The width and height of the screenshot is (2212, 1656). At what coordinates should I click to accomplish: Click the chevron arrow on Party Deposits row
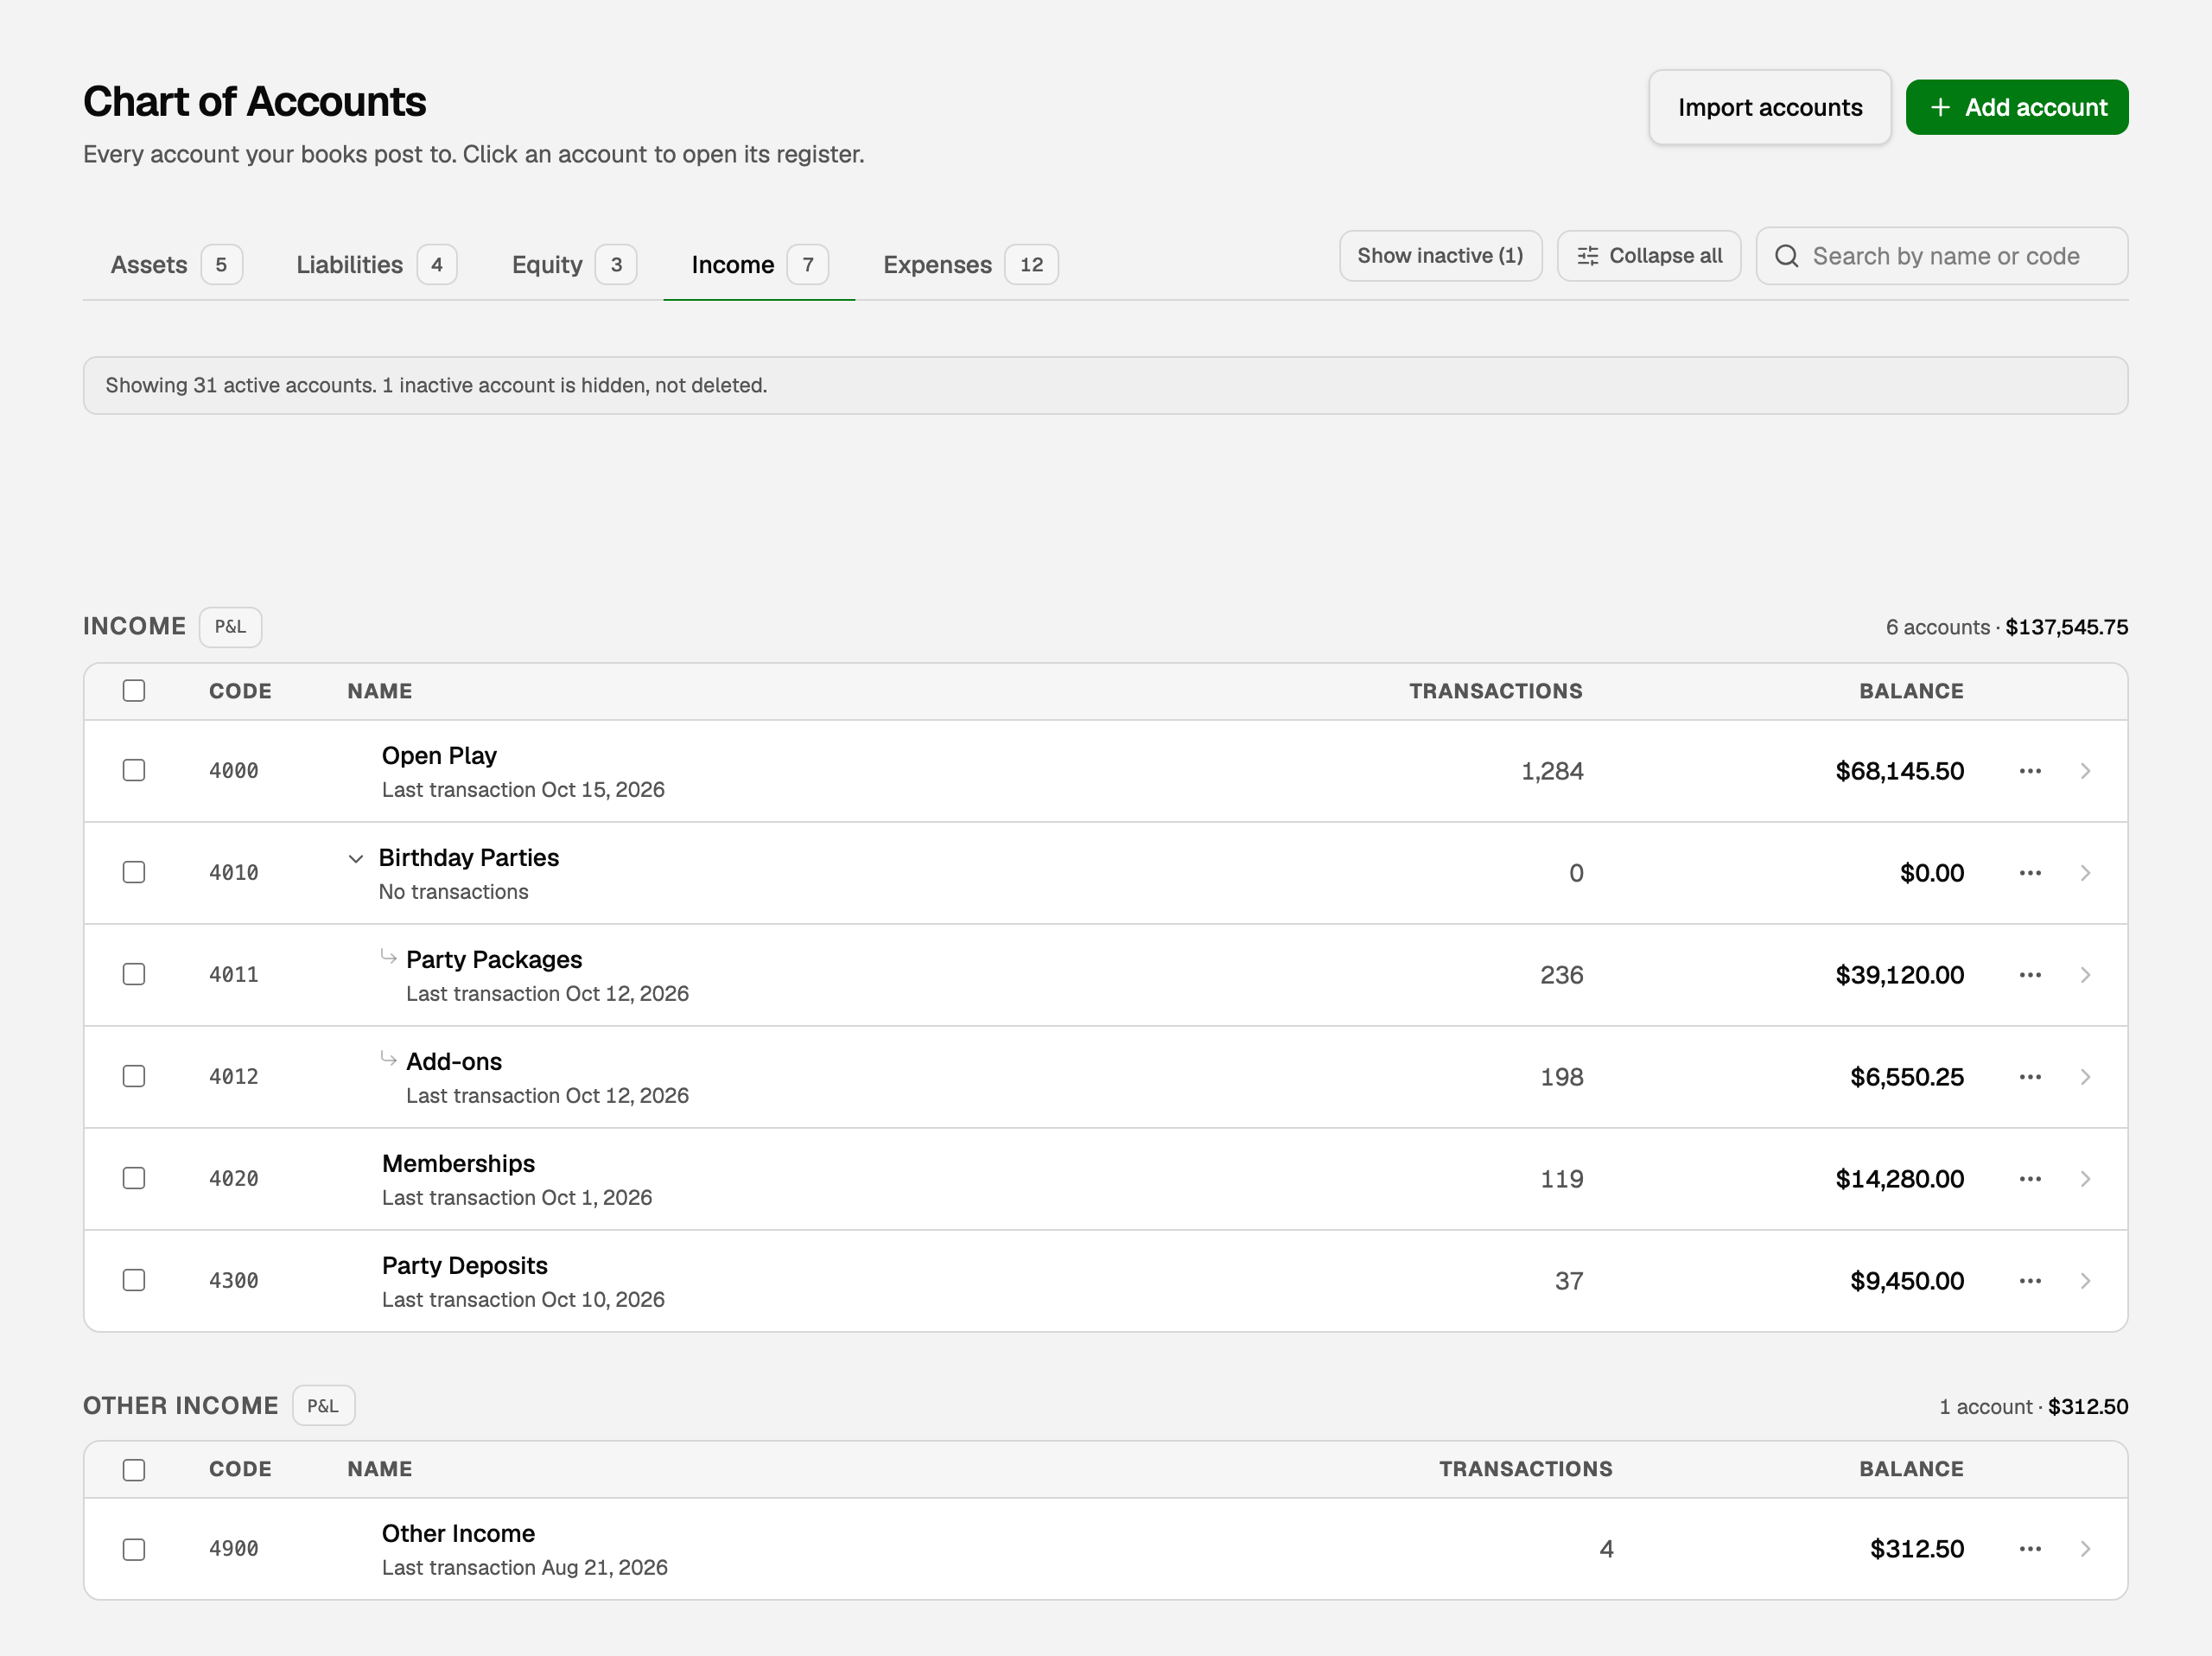coord(2085,1281)
